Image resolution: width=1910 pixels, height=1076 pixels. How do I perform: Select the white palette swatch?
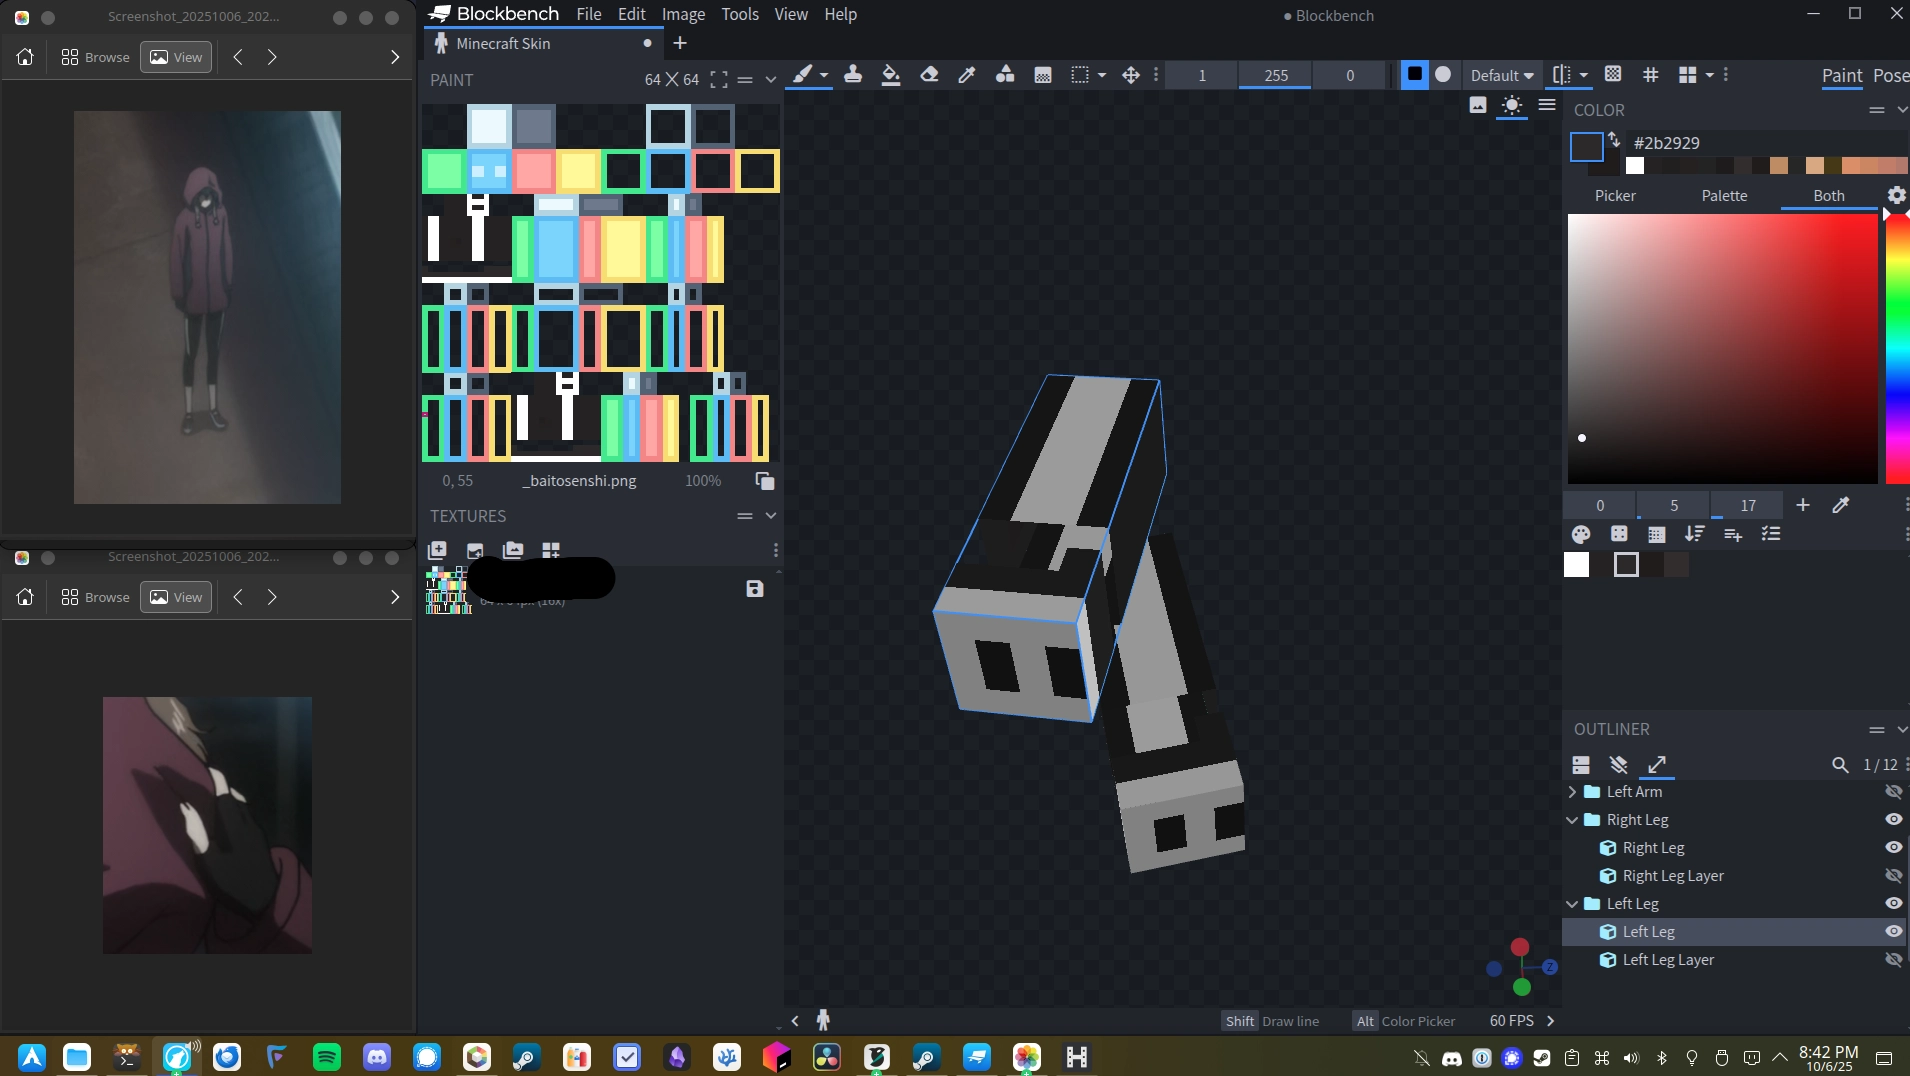1576,565
